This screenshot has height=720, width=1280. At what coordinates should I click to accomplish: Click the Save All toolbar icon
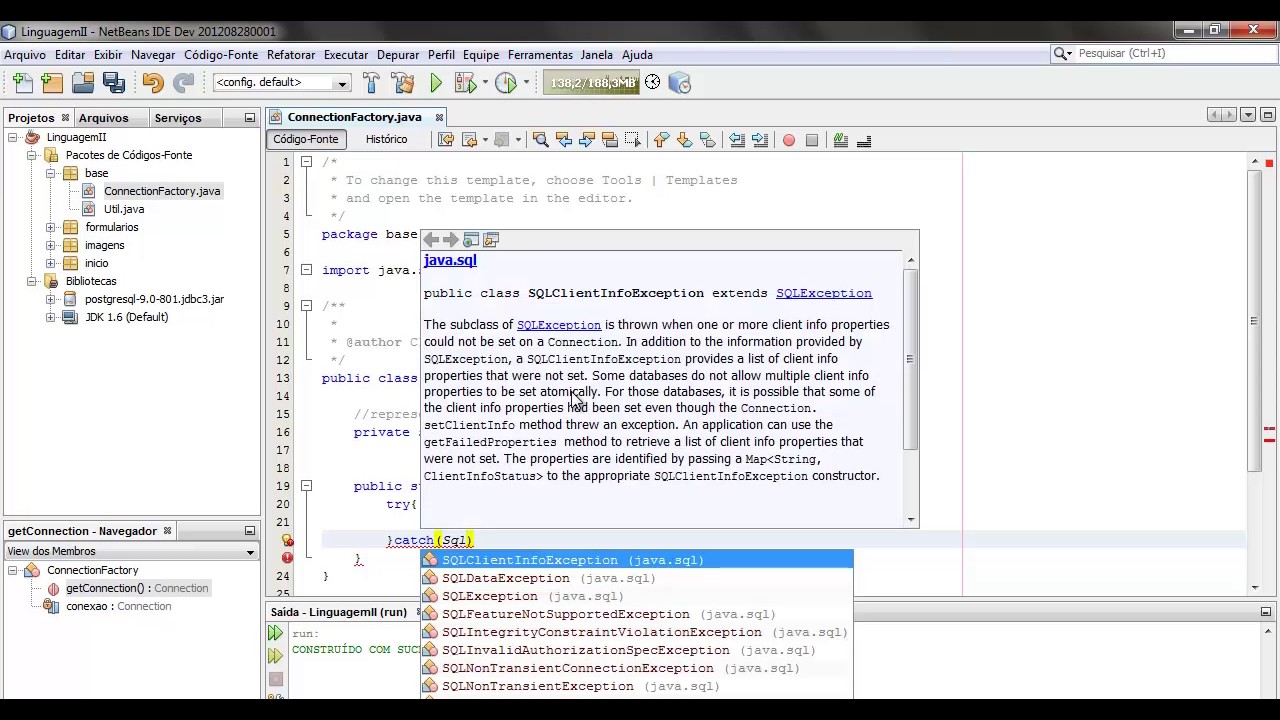pos(113,83)
